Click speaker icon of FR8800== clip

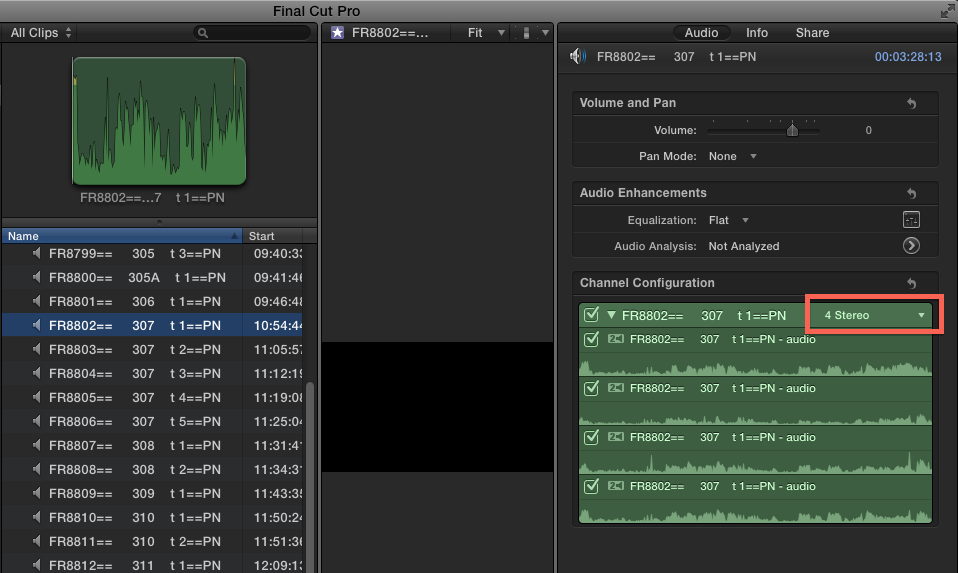[x=37, y=277]
